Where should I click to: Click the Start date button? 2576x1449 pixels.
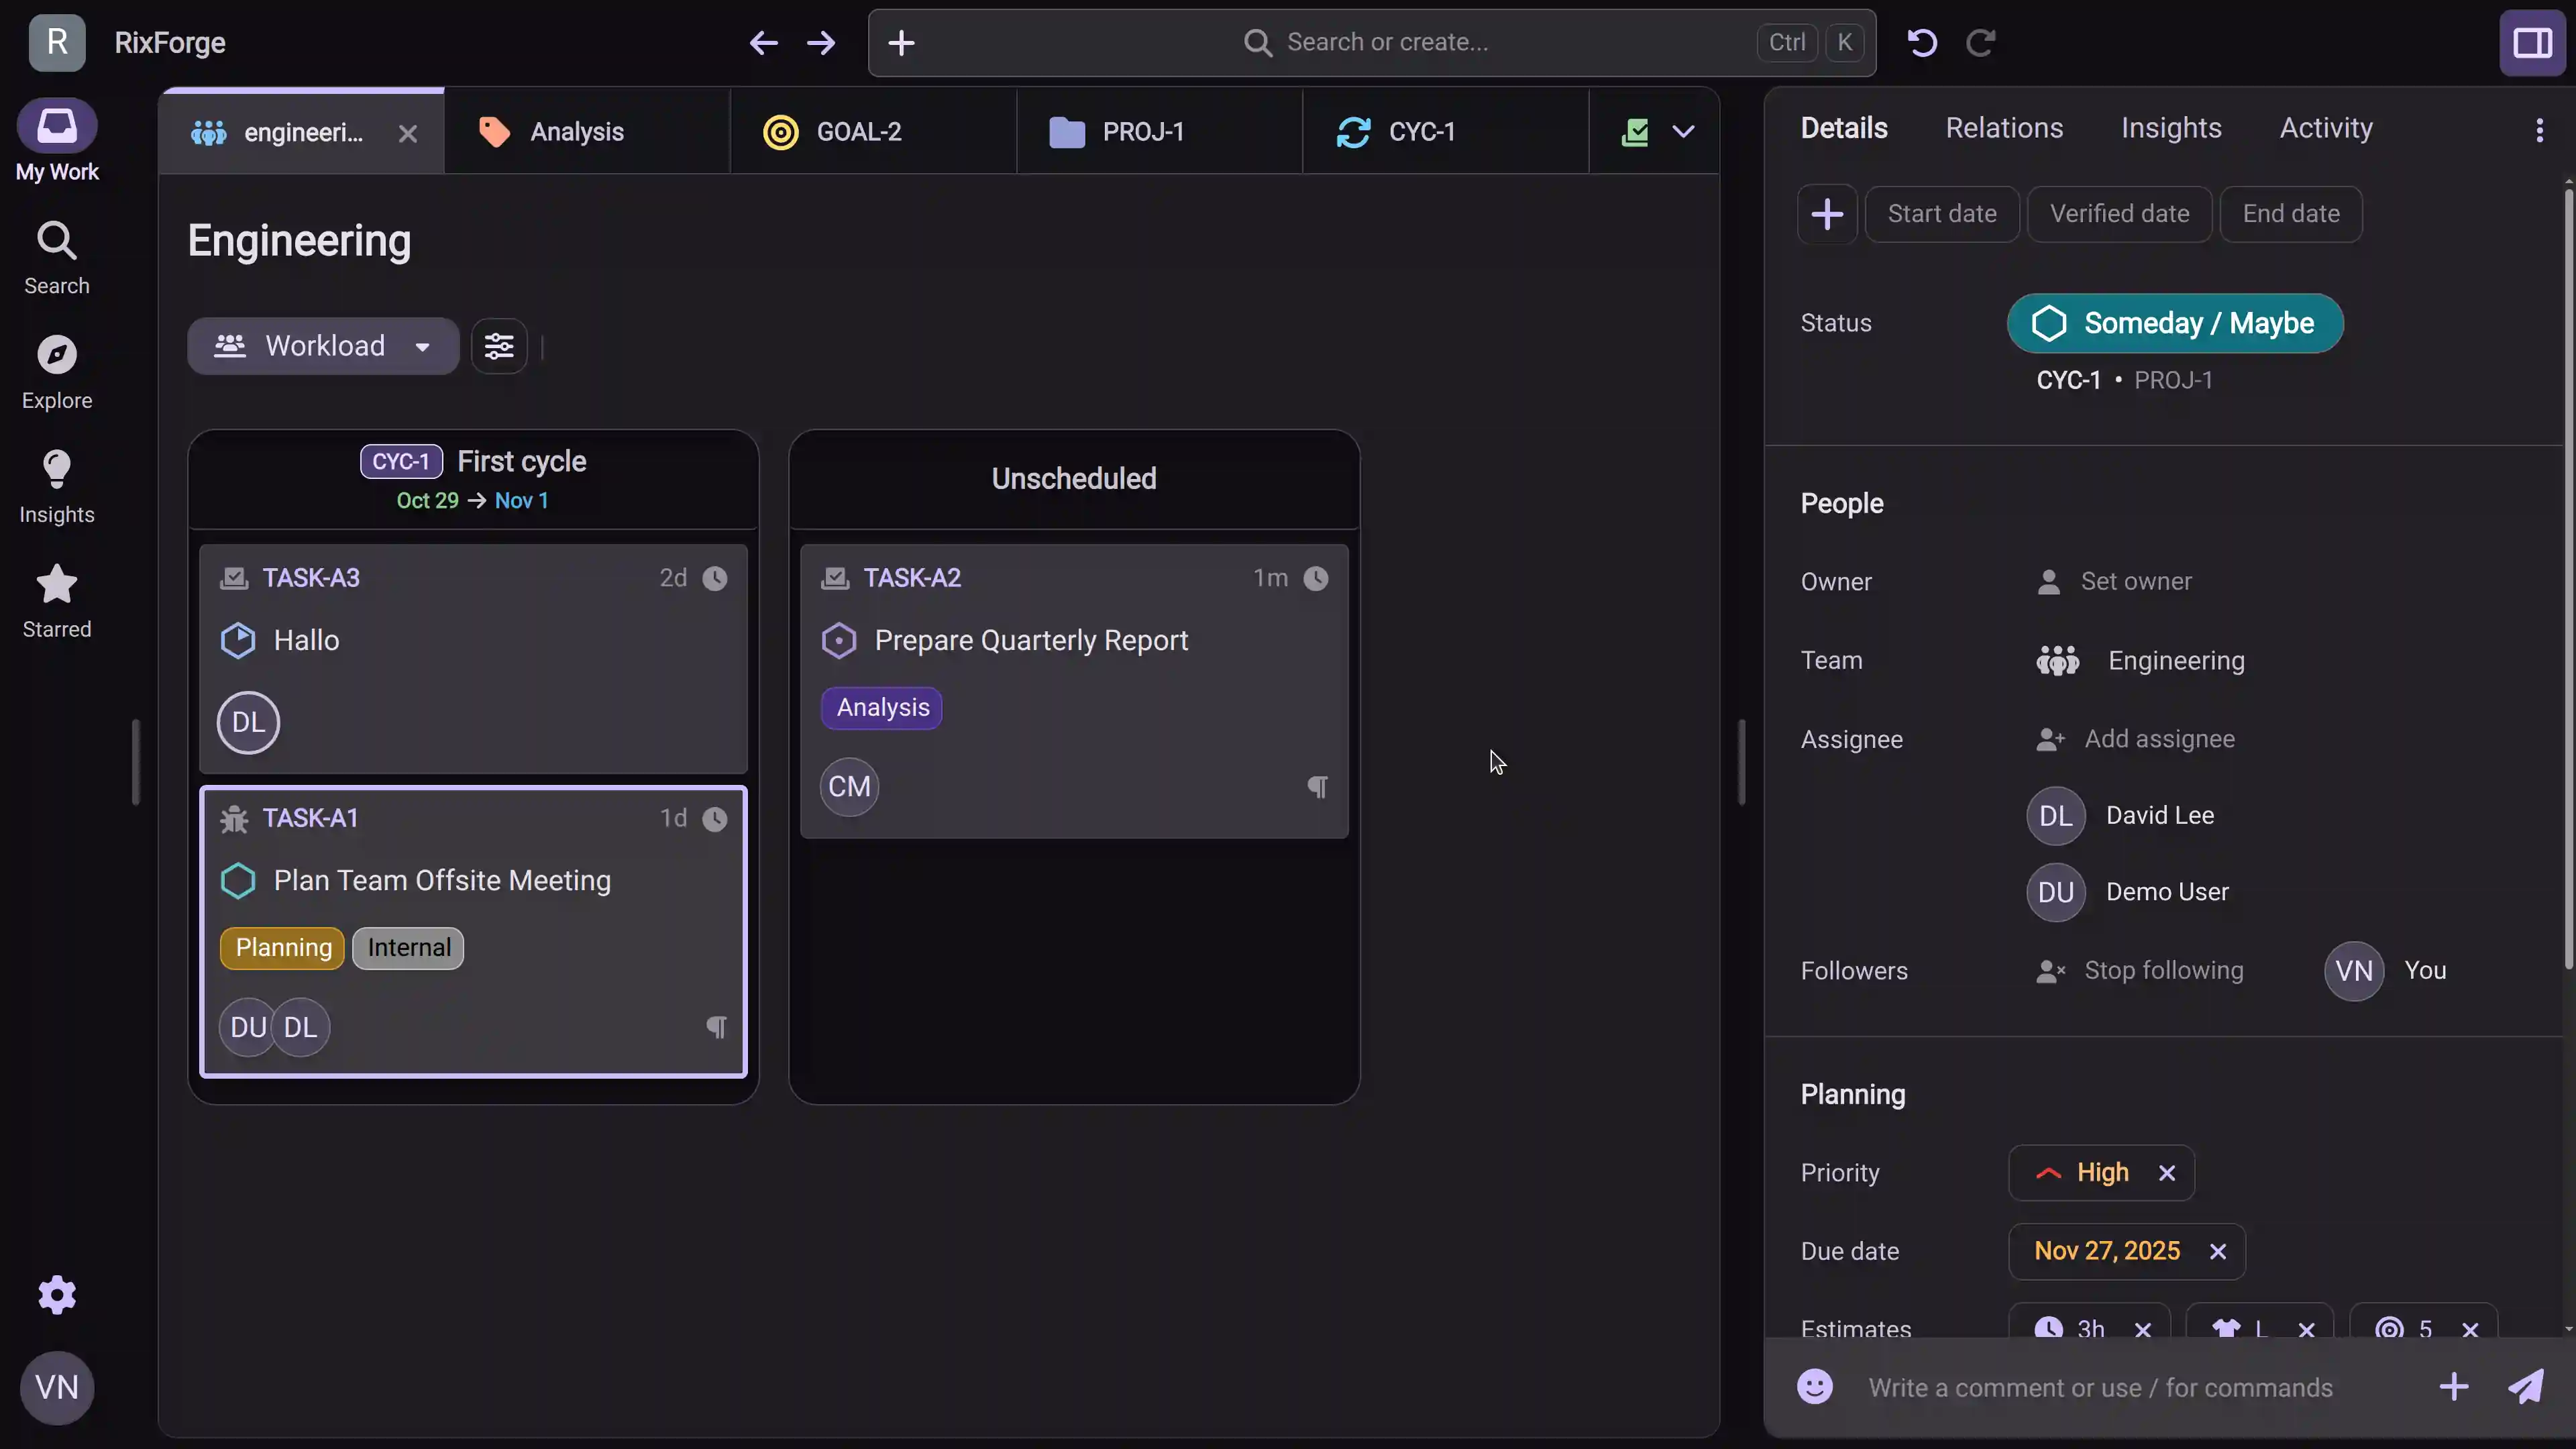[x=1941, y=214]
